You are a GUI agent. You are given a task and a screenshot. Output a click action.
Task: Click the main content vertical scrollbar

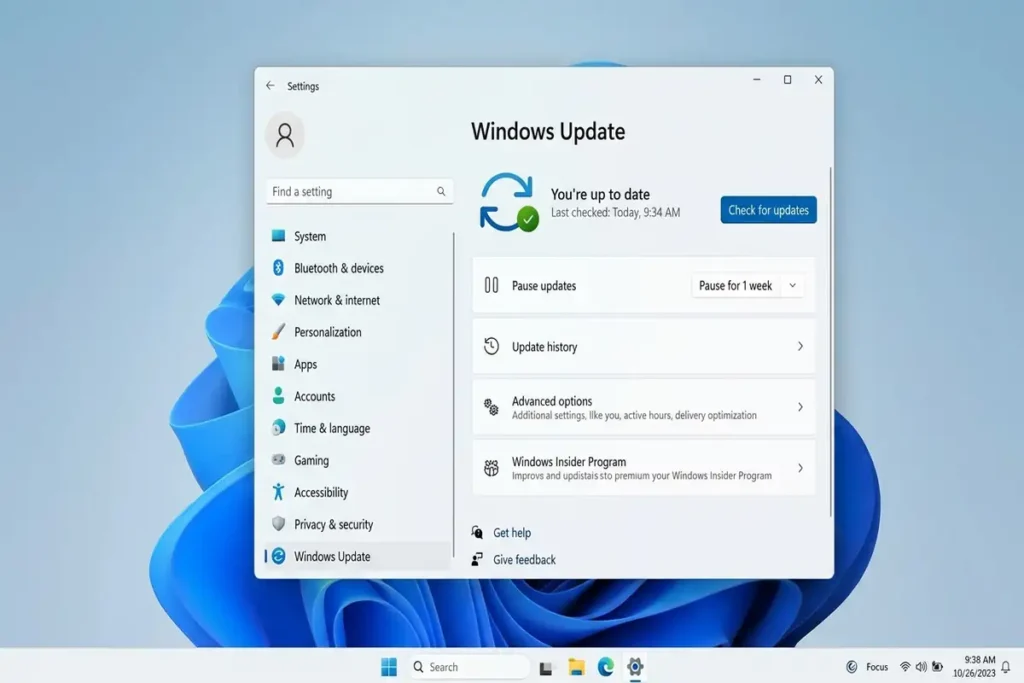(x=831, y=342)
